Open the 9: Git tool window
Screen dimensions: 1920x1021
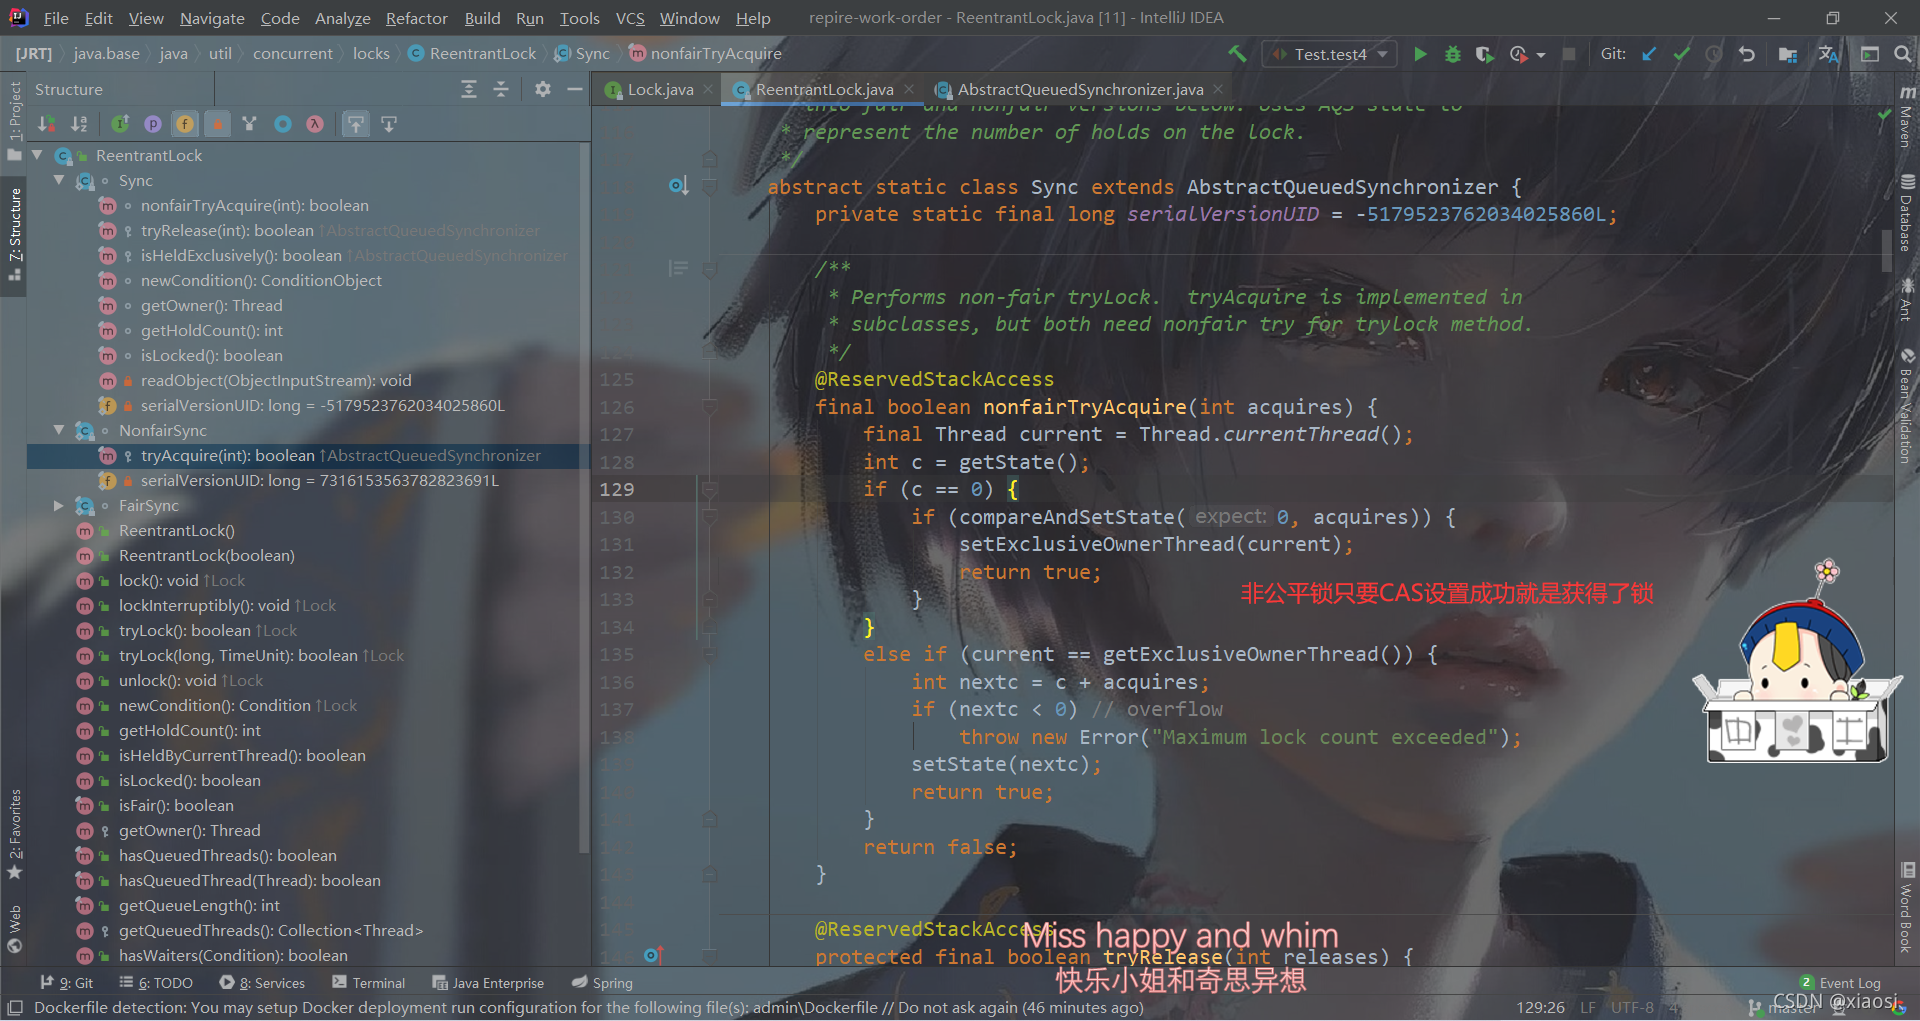[67, 983]
